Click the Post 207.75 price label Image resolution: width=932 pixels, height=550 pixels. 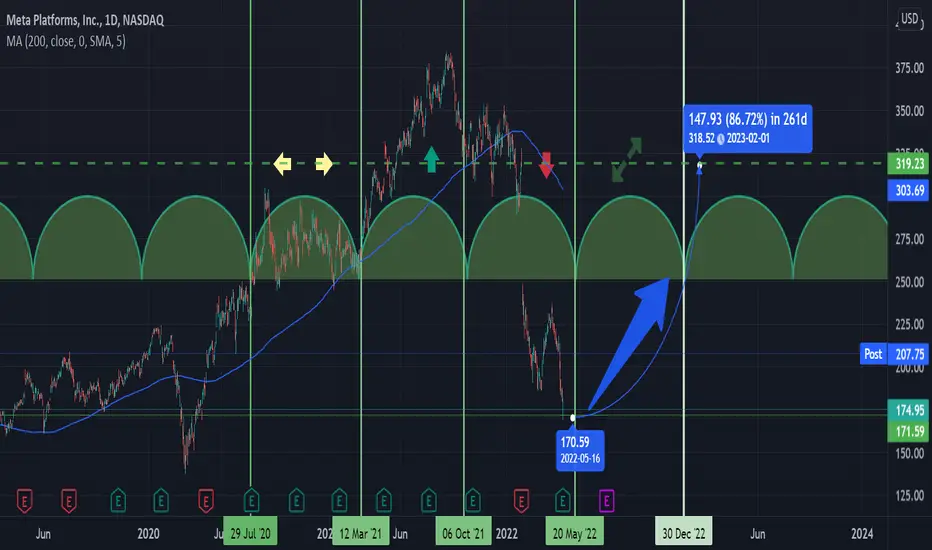tap(894, 354)
